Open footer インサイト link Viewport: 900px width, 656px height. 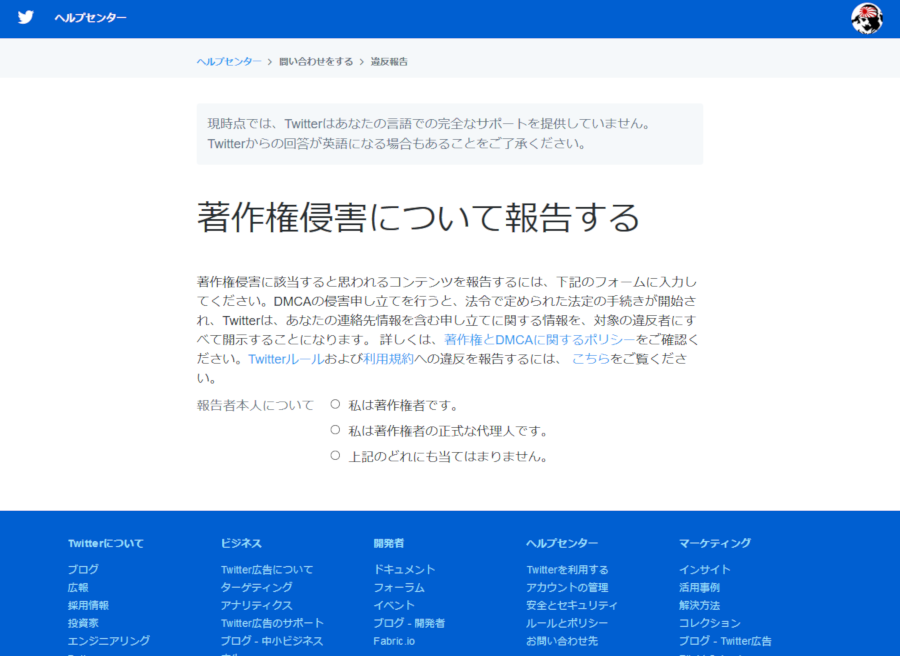point(705,570)
